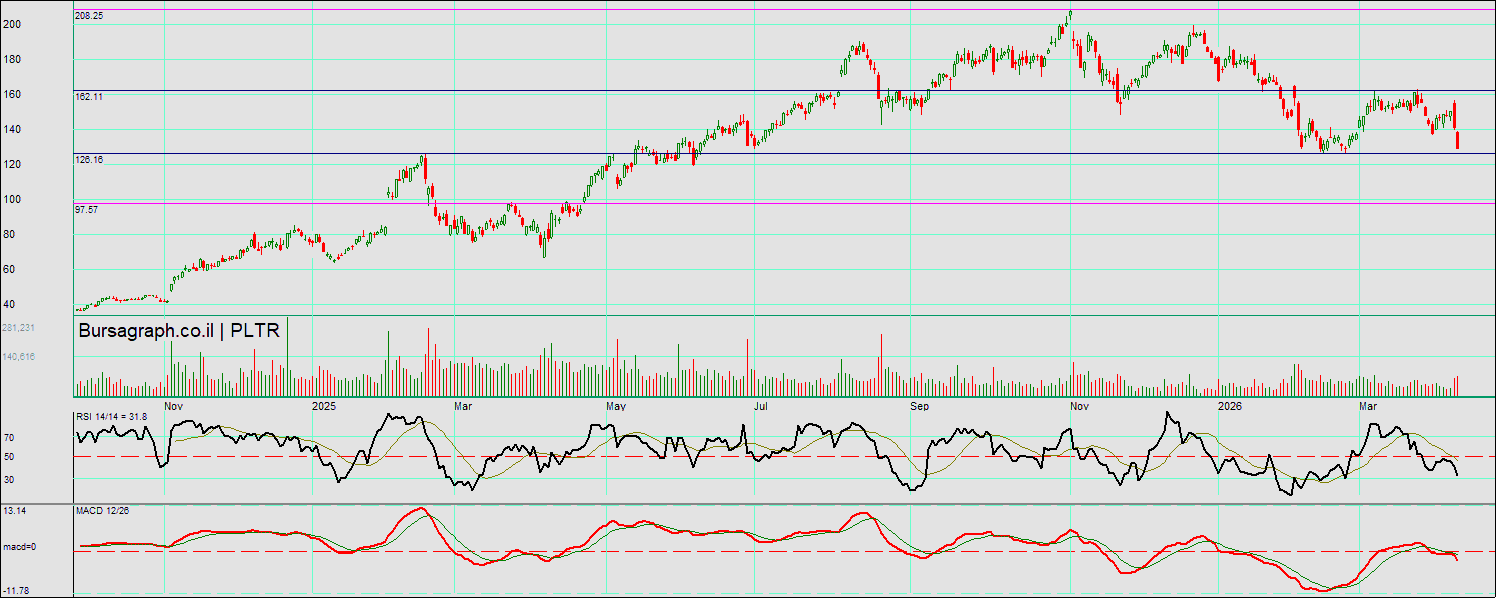Click the 120 price axis label
Image resolution: width=1496 pixels, height=598 pixels.
point(12,164)
